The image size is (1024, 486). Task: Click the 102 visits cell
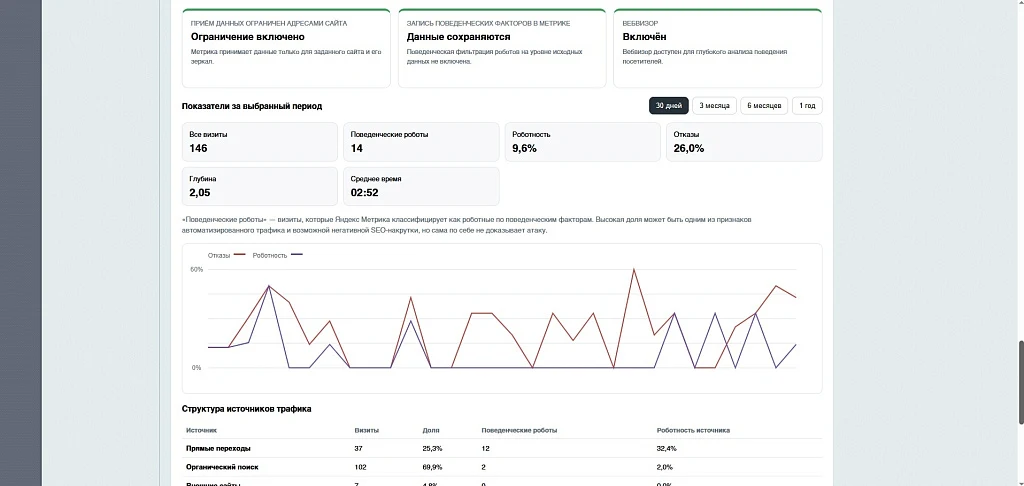[x=360, y=467]
